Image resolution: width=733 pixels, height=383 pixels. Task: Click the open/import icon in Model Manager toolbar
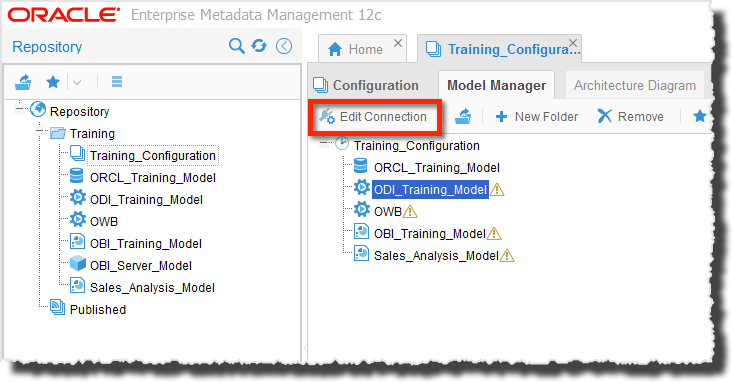point(463,116)
